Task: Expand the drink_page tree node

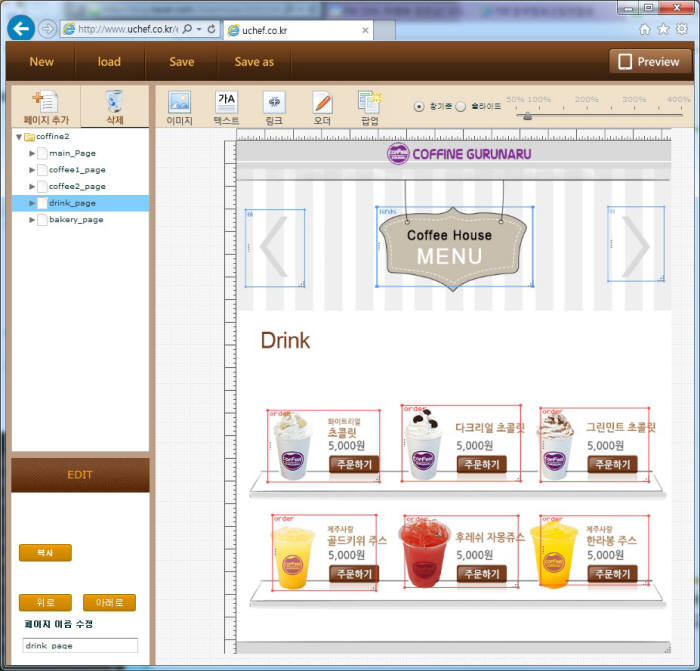Action: pyautogui.click(x=32, y=203)
